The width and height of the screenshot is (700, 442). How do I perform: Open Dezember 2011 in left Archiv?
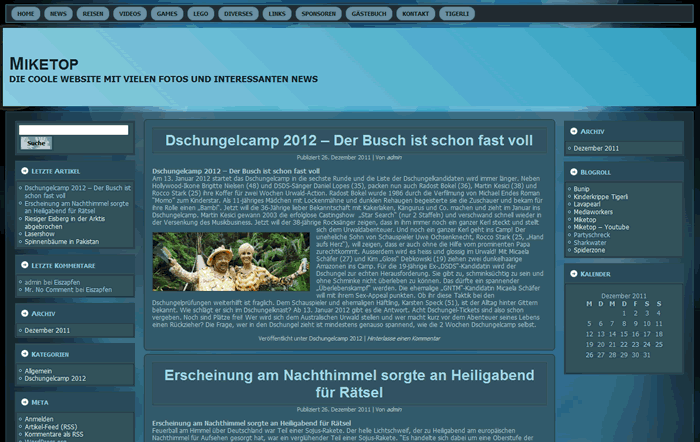coord(47,330)
